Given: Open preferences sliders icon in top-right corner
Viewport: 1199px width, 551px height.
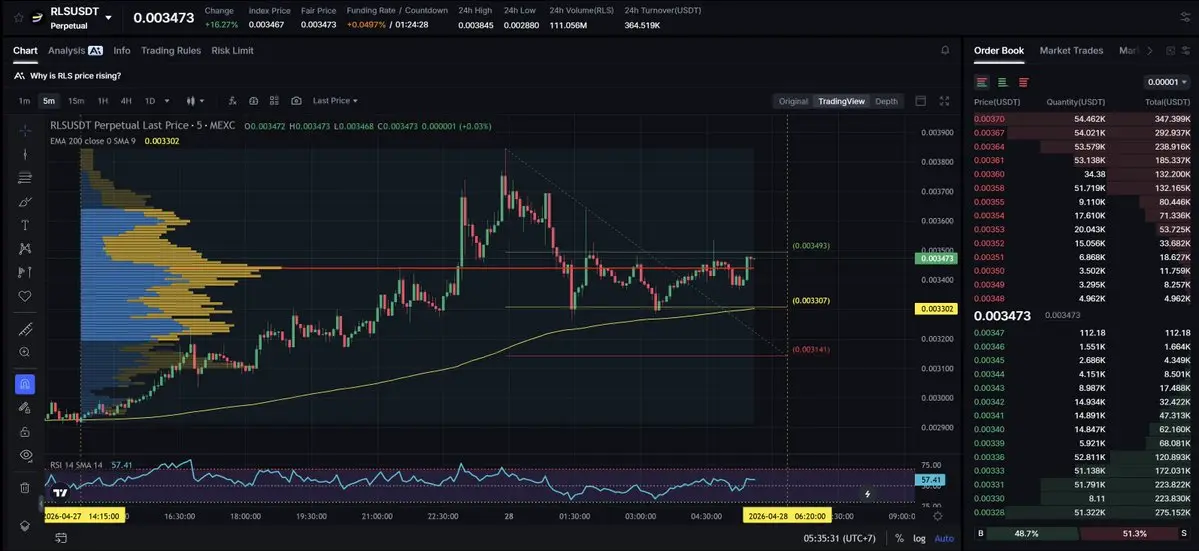Looking at the screenshot, I should (1185, 18).
